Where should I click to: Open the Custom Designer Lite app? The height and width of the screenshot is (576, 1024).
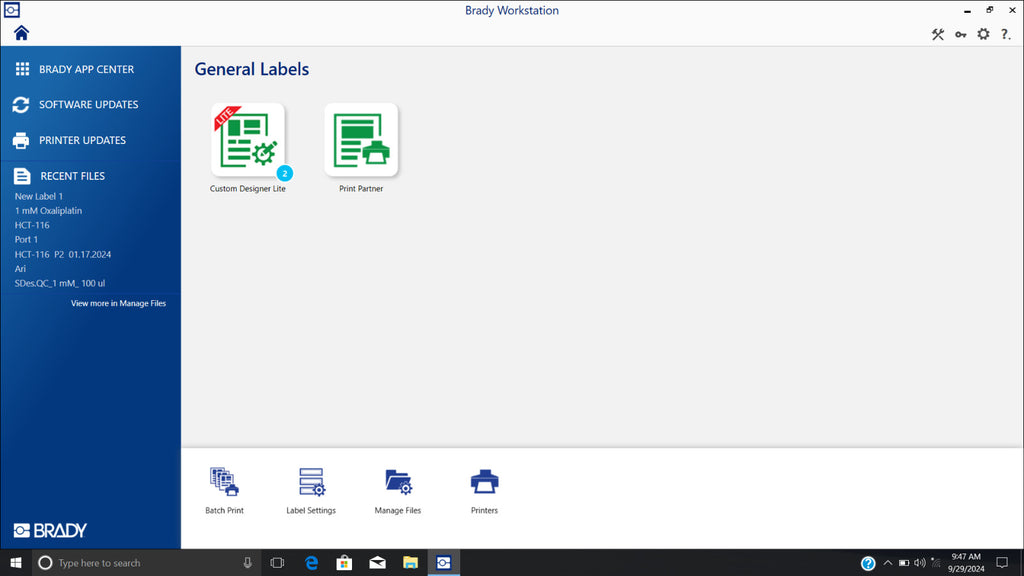click(x=248, y=140)
